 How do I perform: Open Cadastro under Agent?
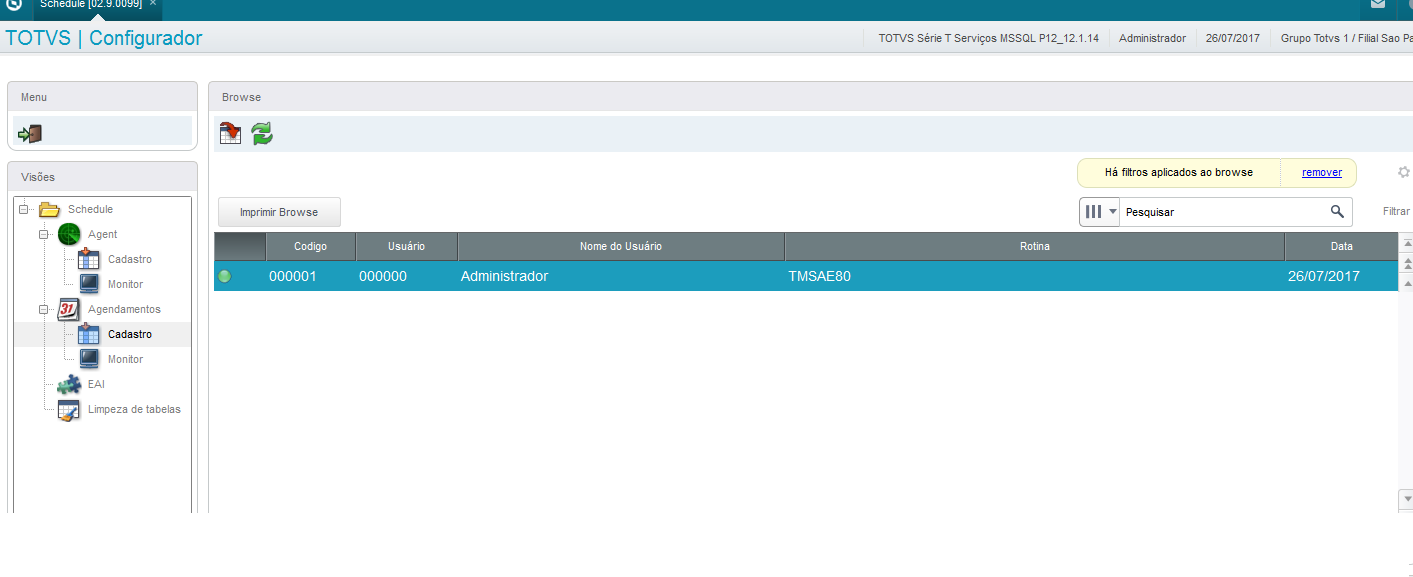pyautogui.click(x=130, y=259)
